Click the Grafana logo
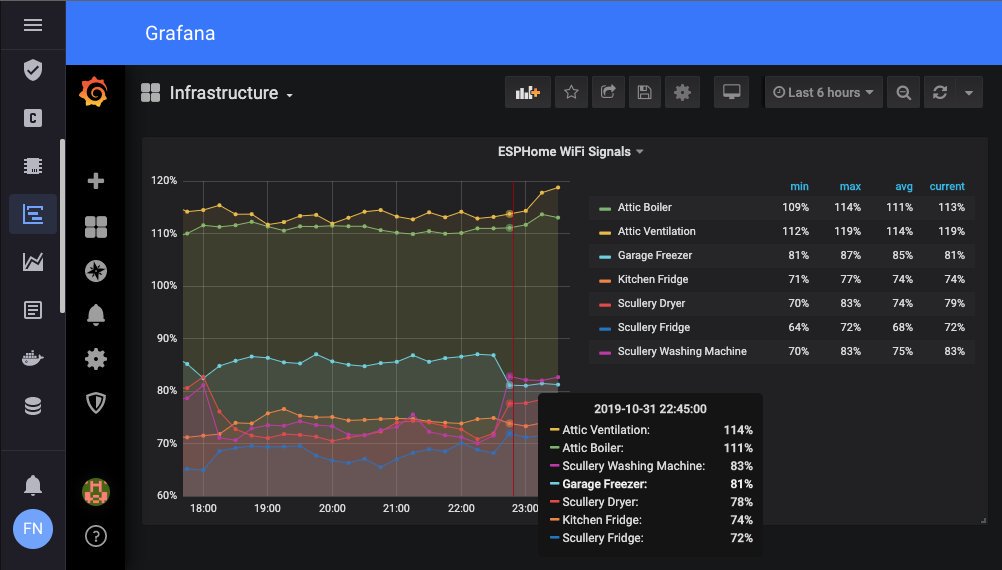 point(93,92)
